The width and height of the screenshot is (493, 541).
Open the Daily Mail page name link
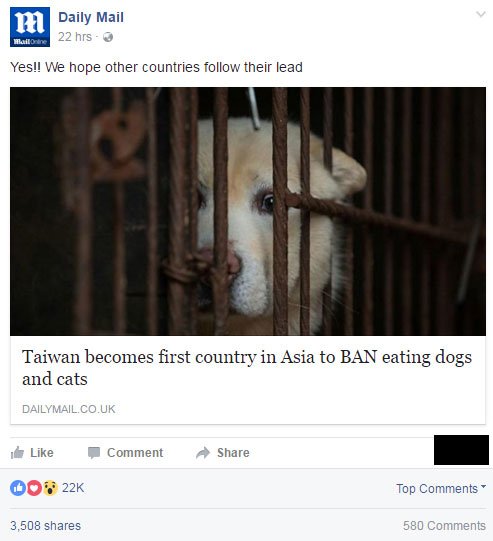[91, 17]
